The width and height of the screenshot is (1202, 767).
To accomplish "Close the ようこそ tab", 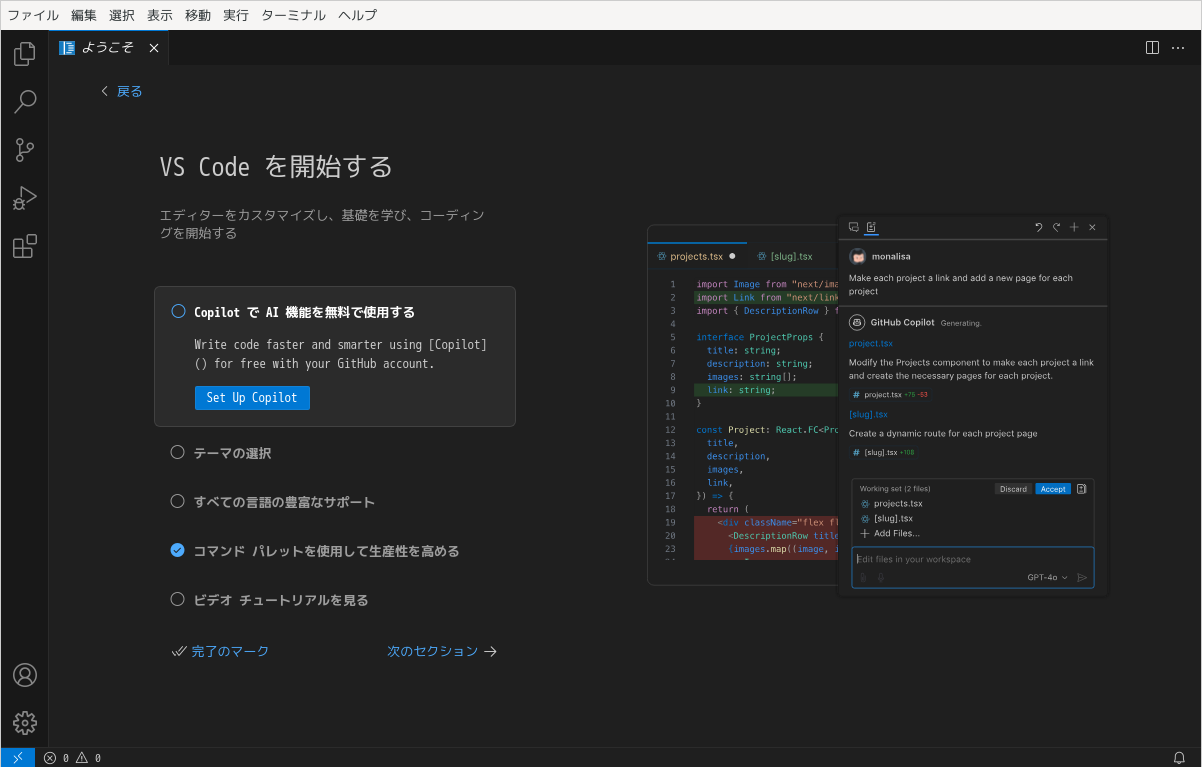I will click(154, 48).
